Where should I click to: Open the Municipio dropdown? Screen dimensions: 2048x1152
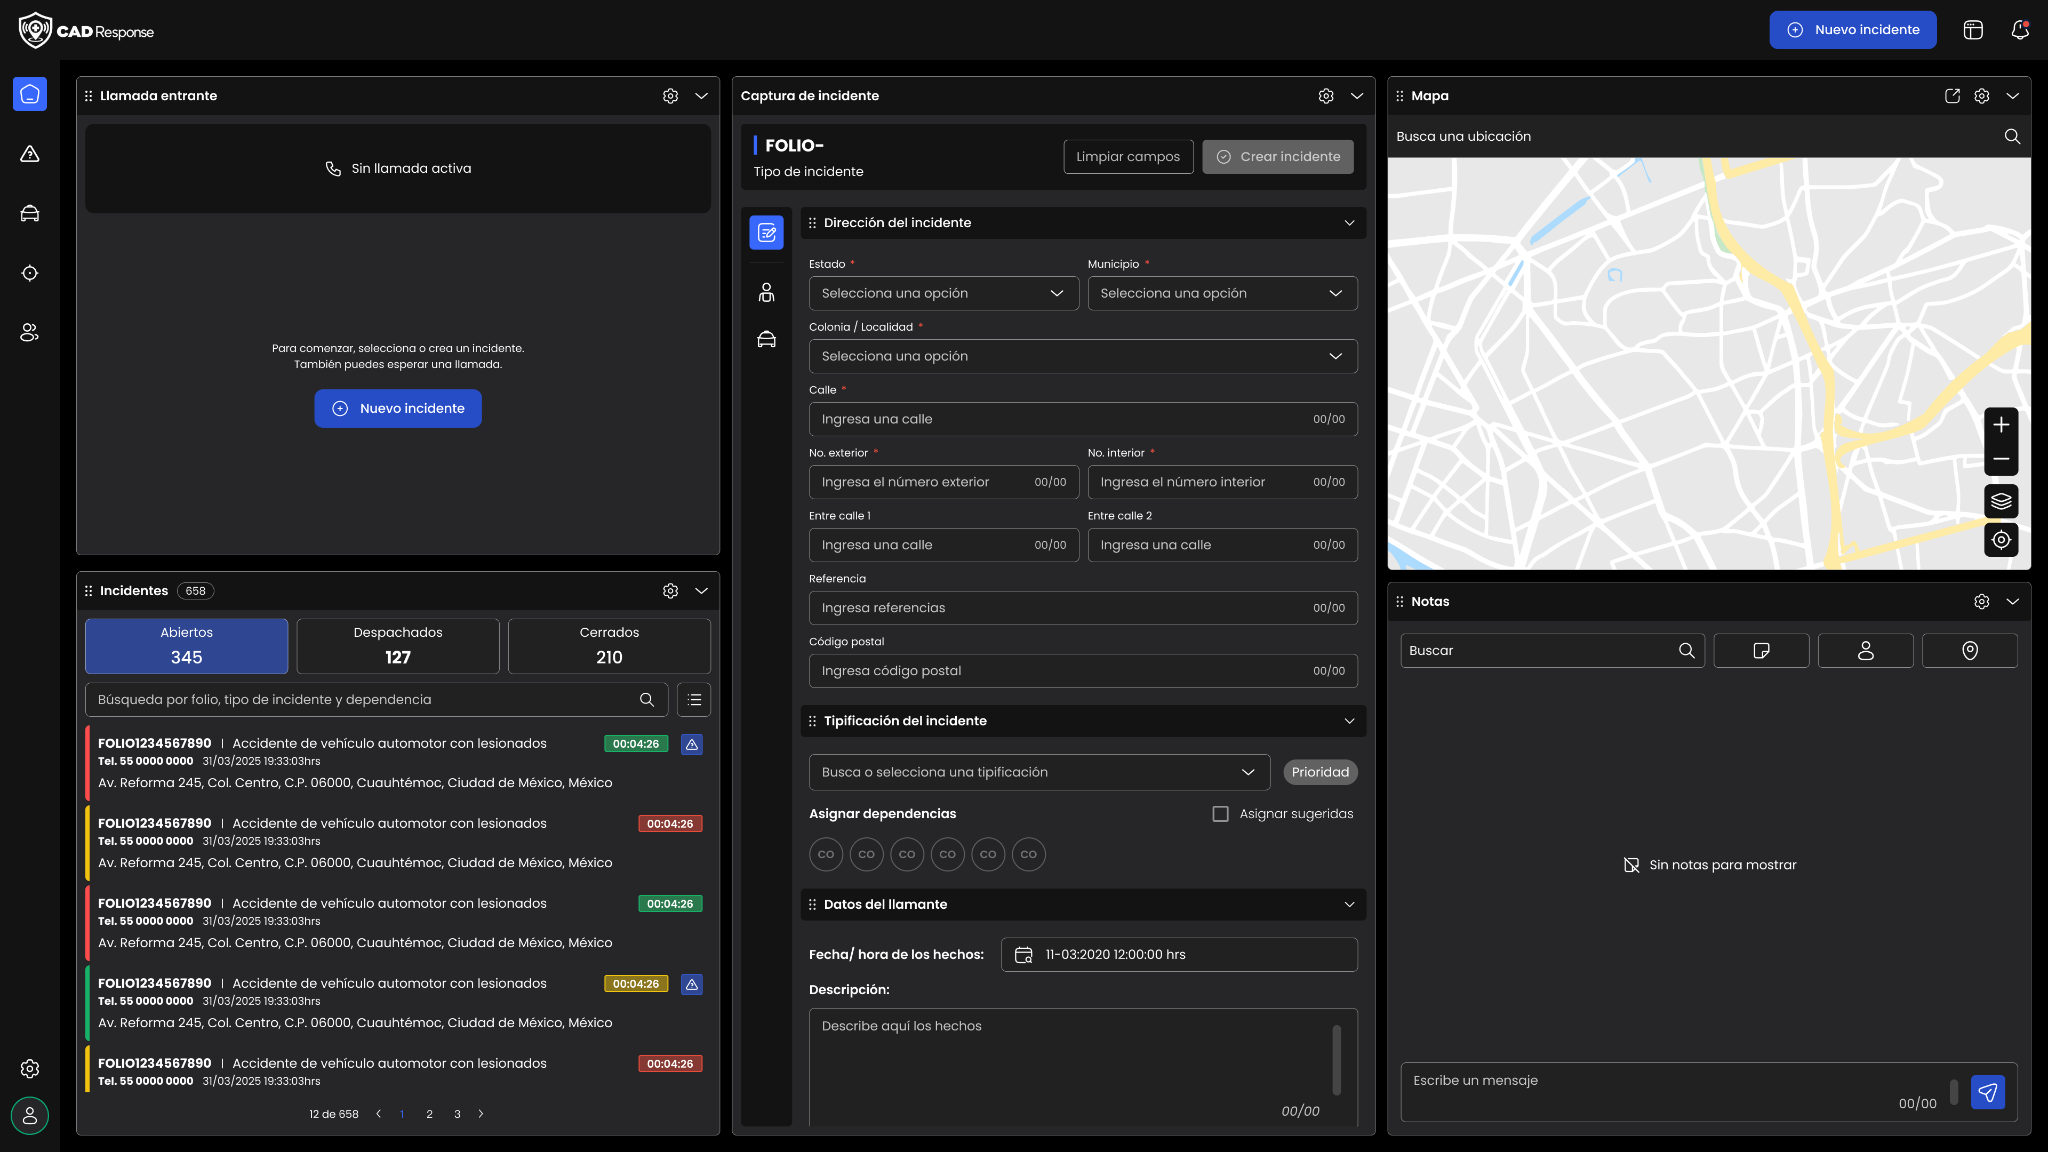coord(1222,293)
